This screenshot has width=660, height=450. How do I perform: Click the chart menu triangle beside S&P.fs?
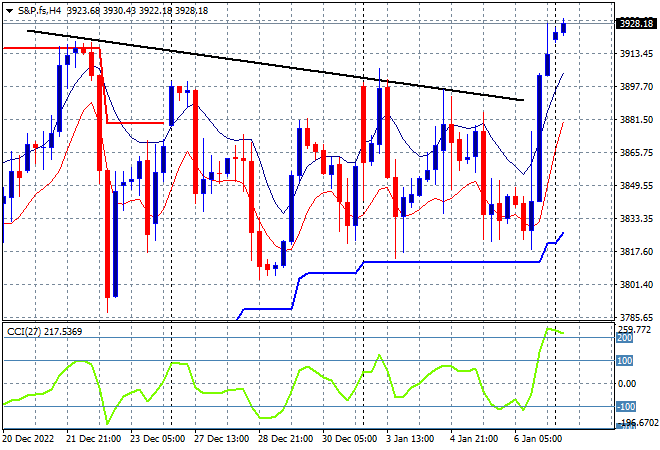pyautogui.click(x=9, y=11)
